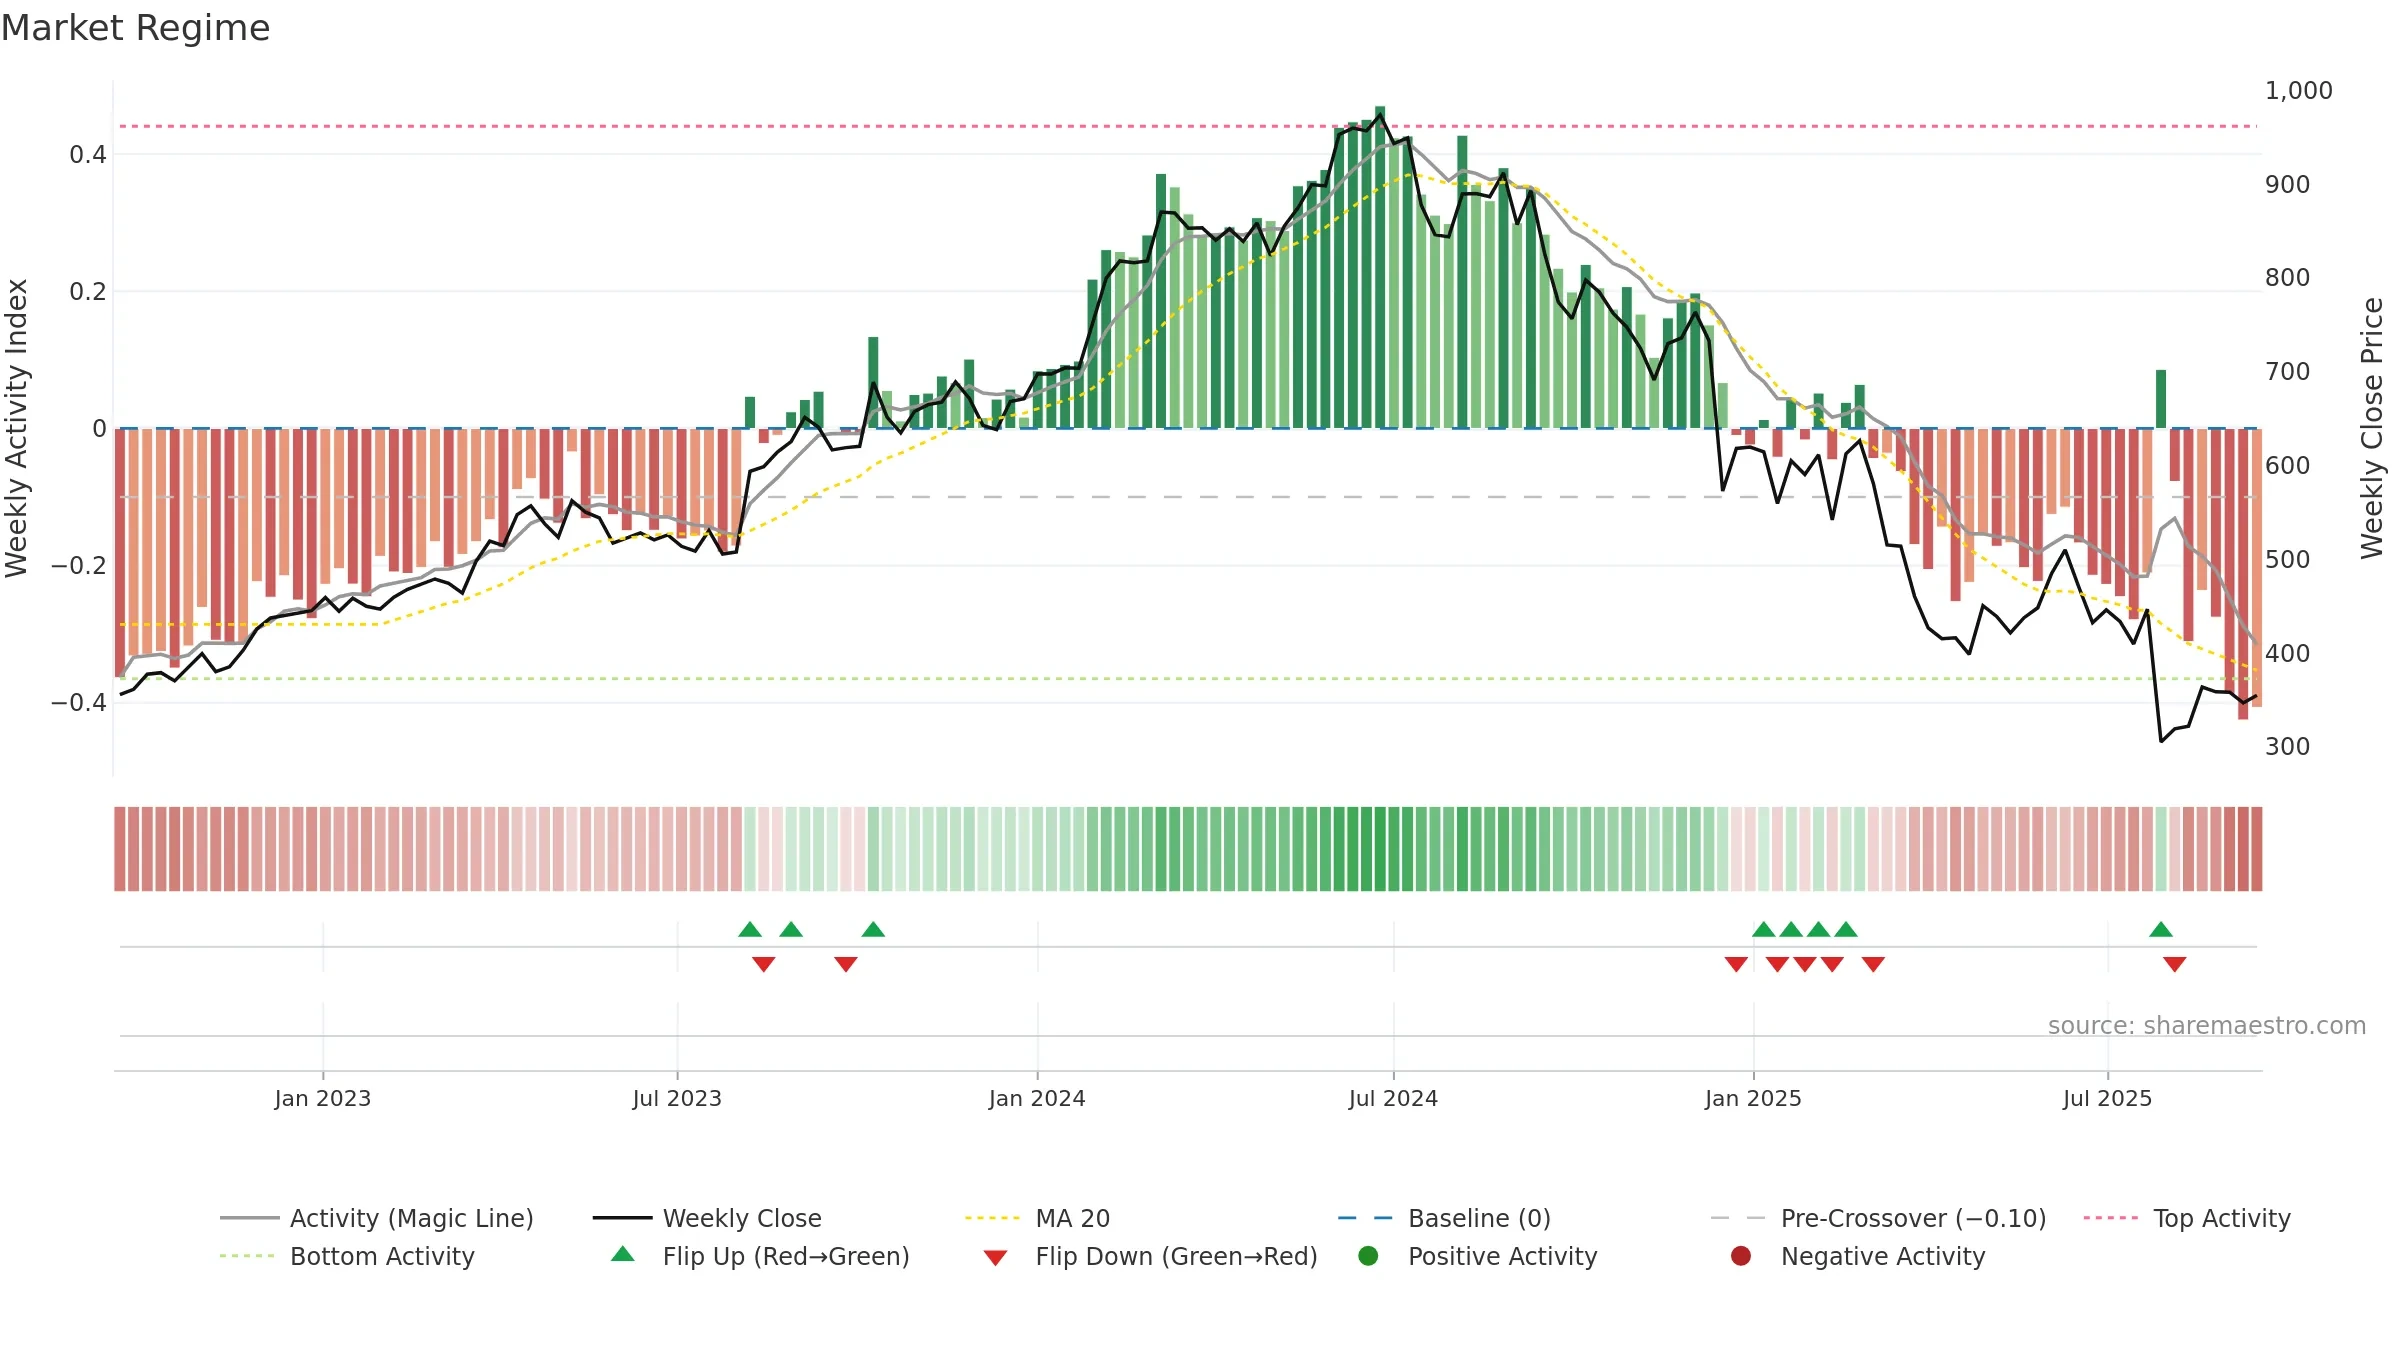Click the Jul 2025 axis label
Image resolution: width=2400 pixels, height=1350 pixels.
coord(2107,1098)
